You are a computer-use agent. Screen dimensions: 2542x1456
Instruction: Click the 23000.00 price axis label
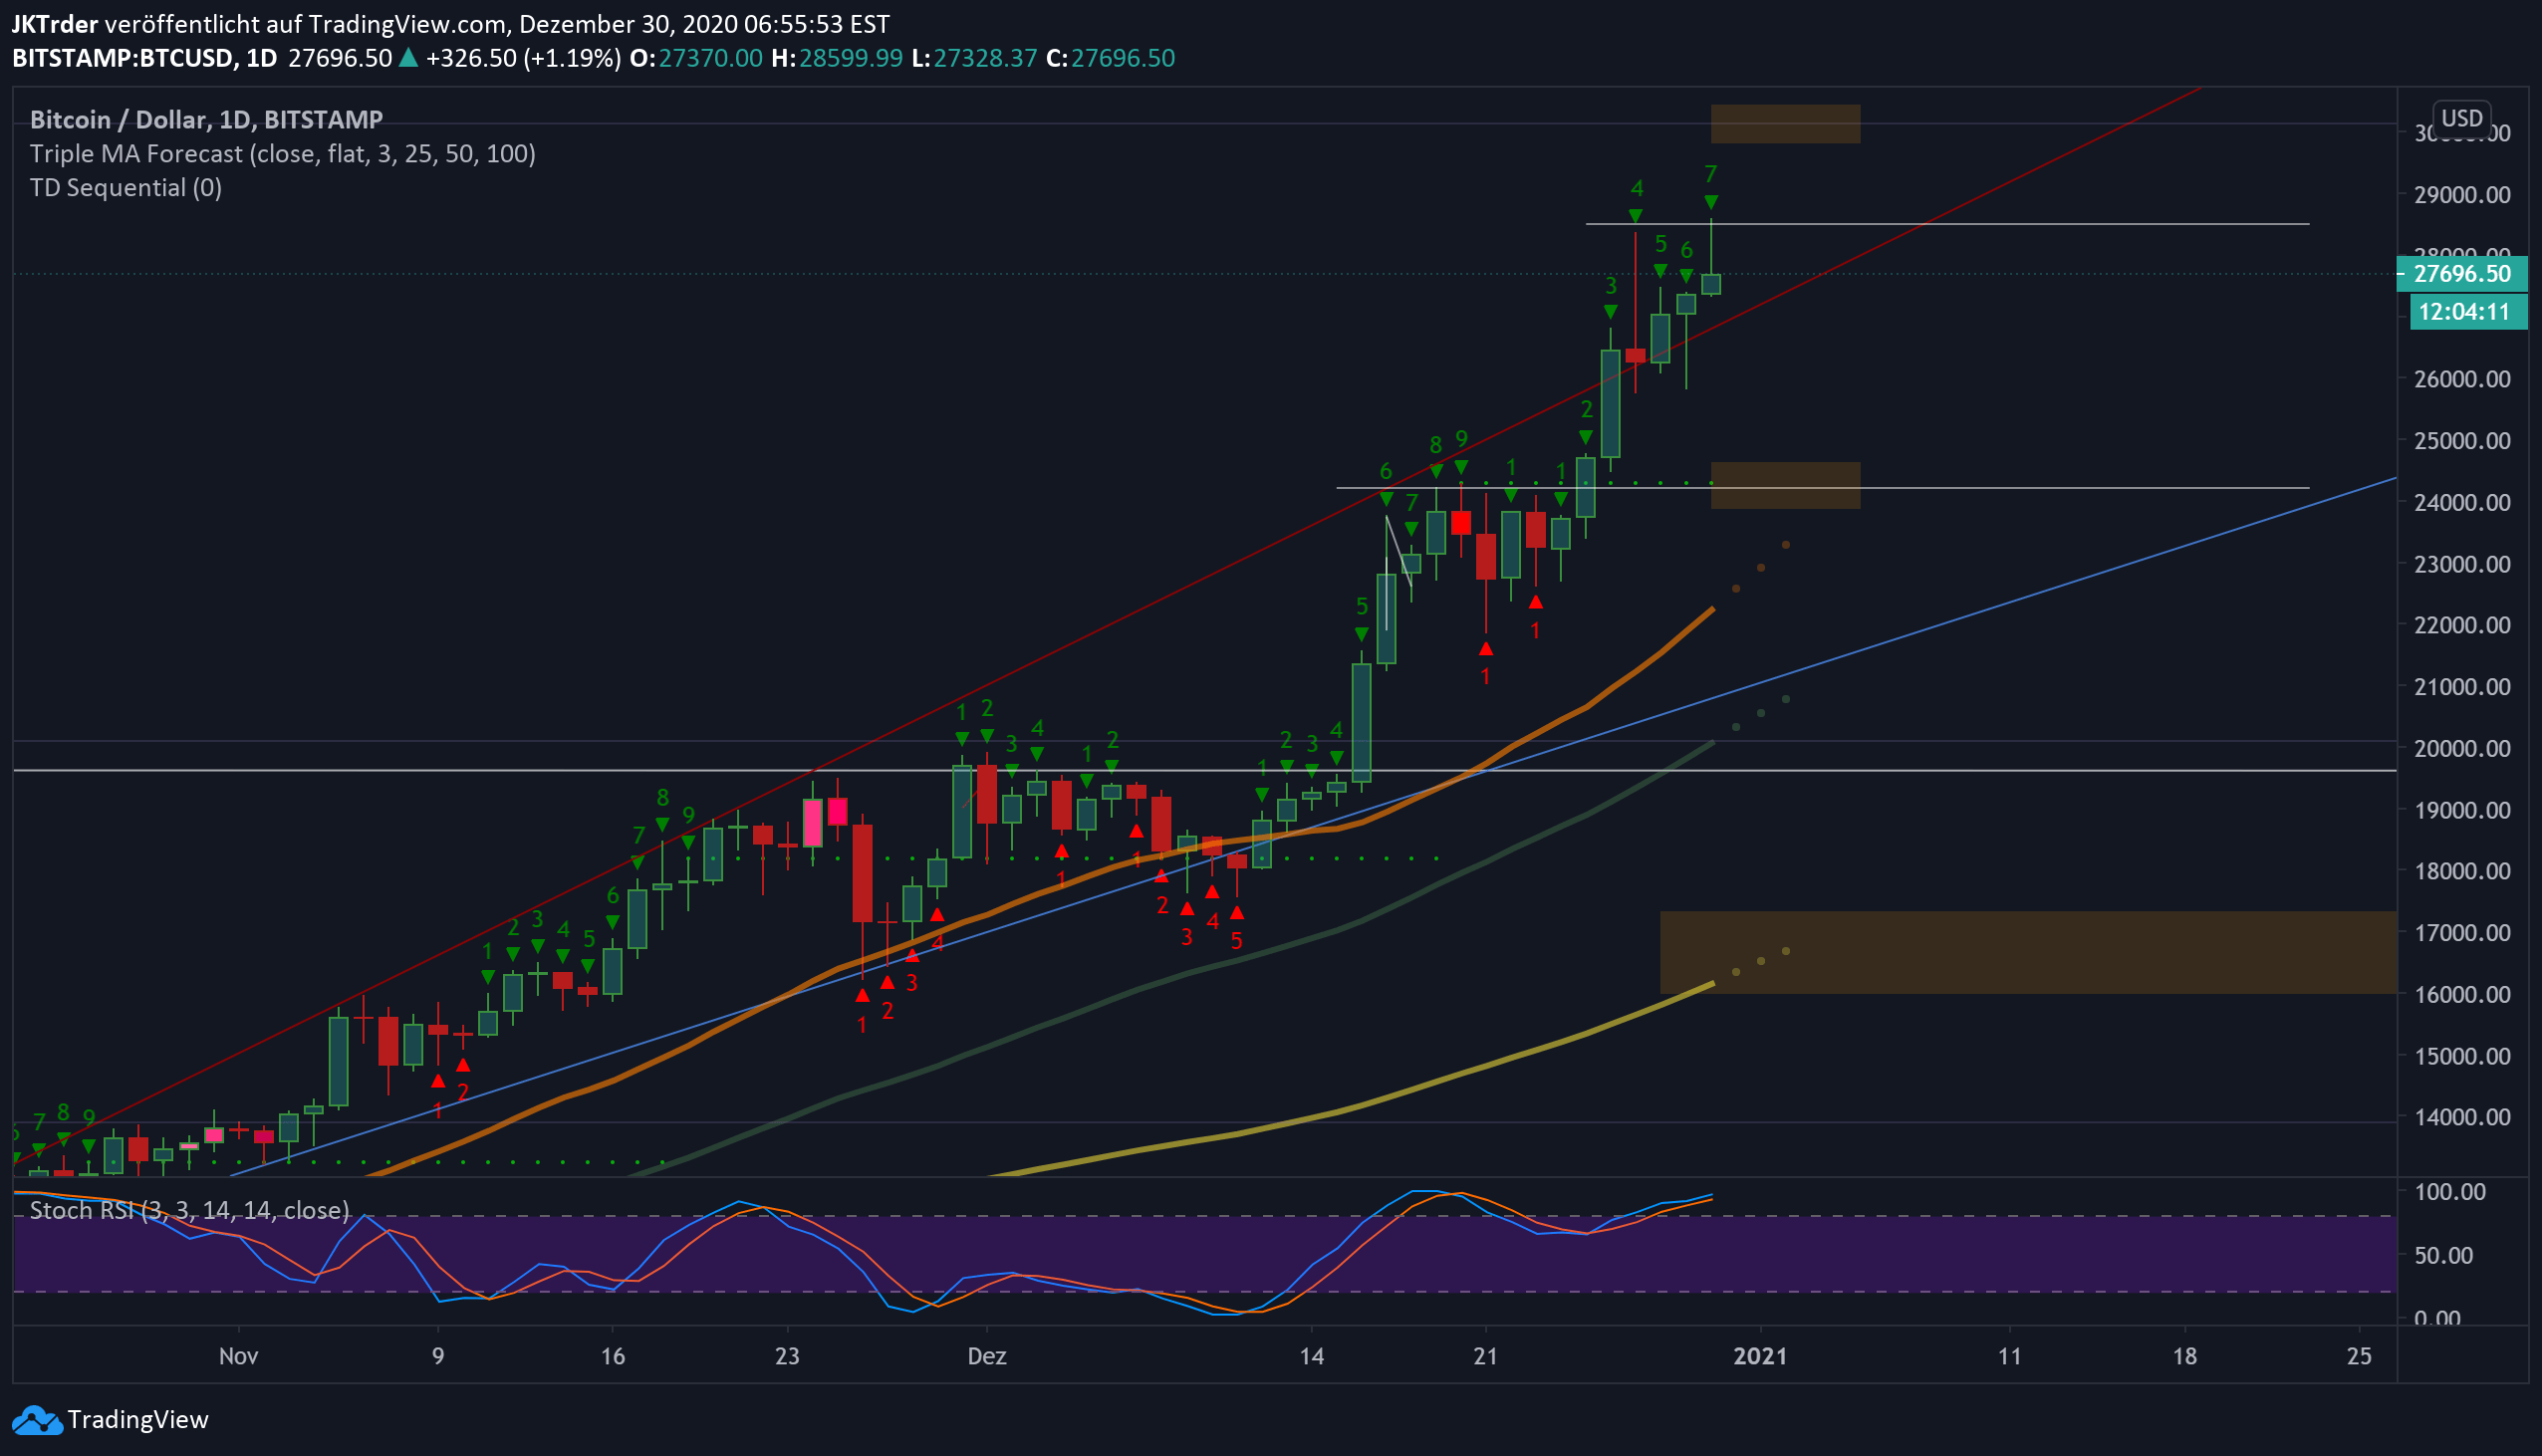[2462, 564]
